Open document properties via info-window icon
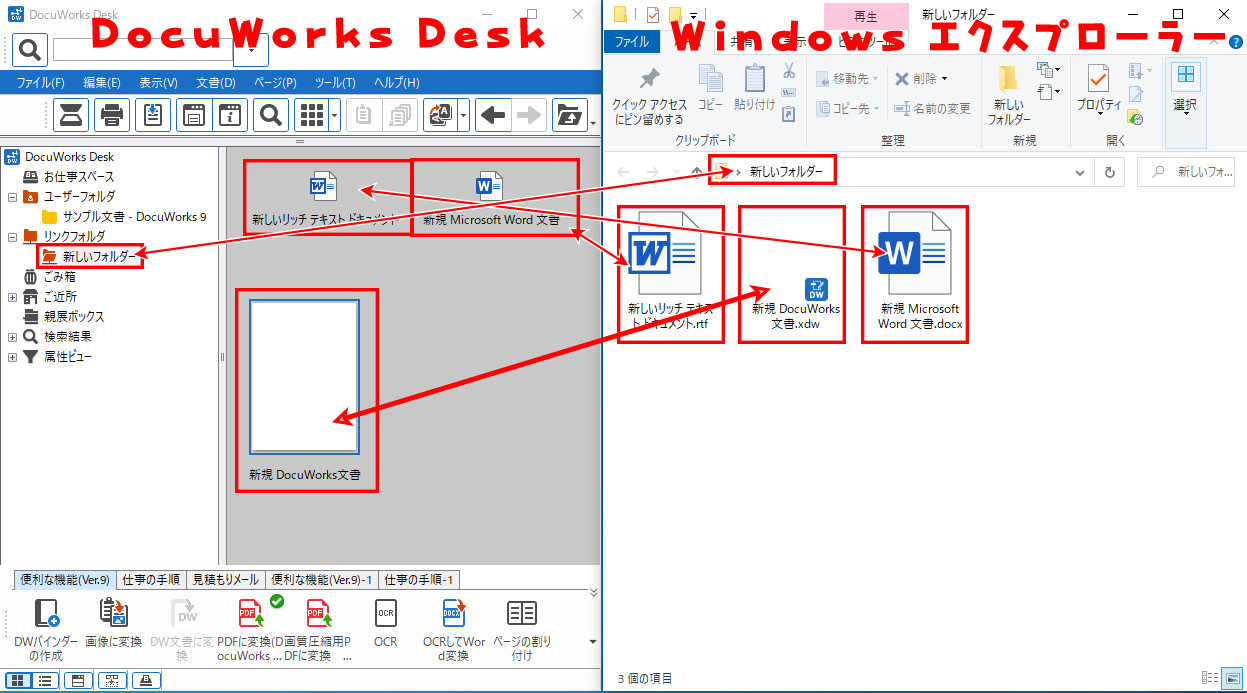The height and width of the screenshot is (693, 1247). [x=229, y=115]
